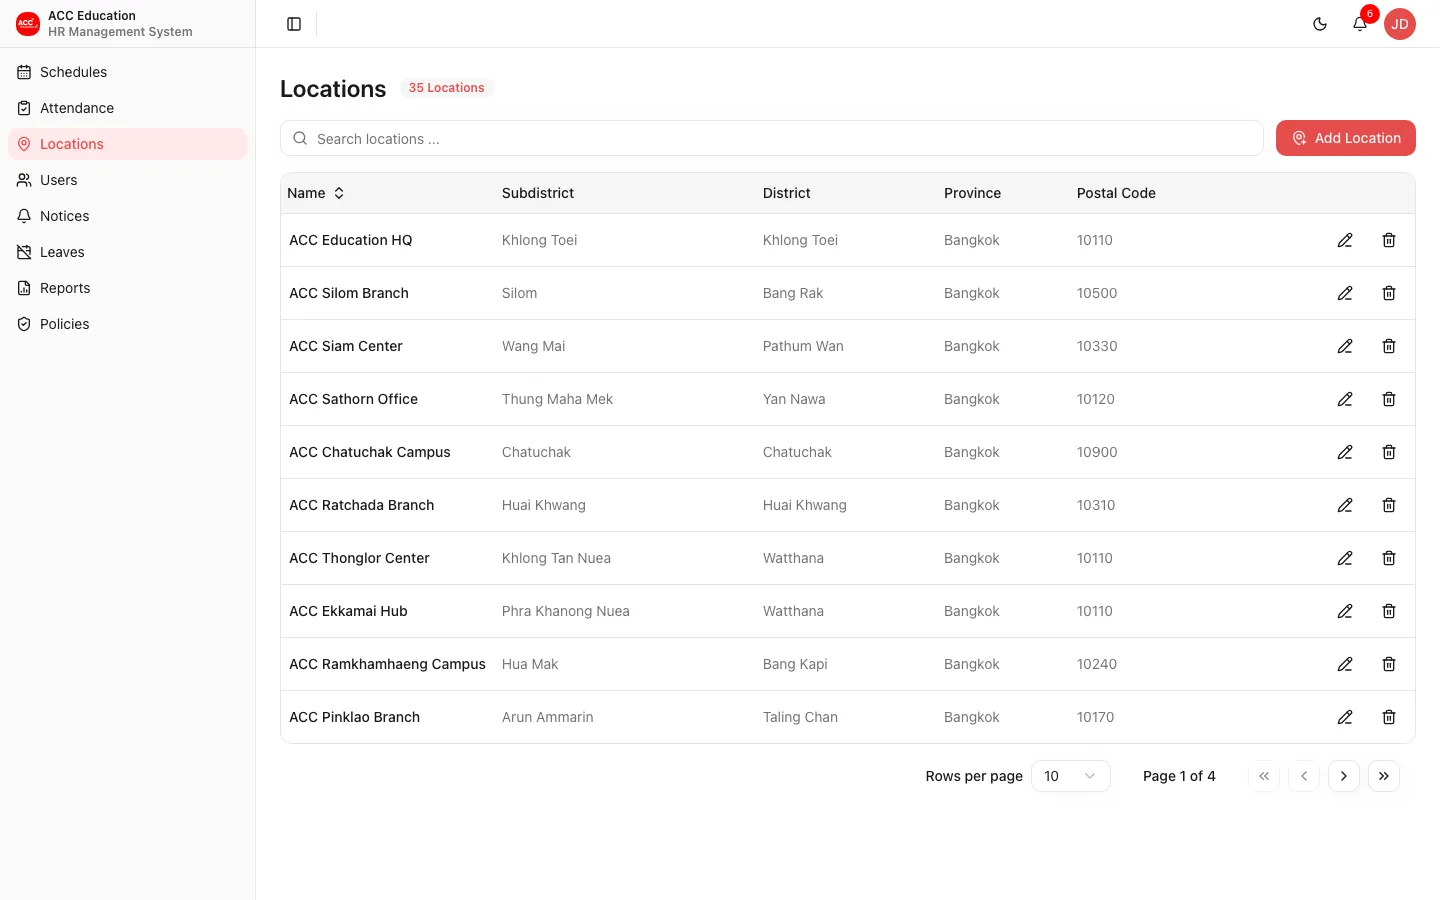Click the Page 1 of 4 label
This screenshot has width=1440, height=900.
1179,776
